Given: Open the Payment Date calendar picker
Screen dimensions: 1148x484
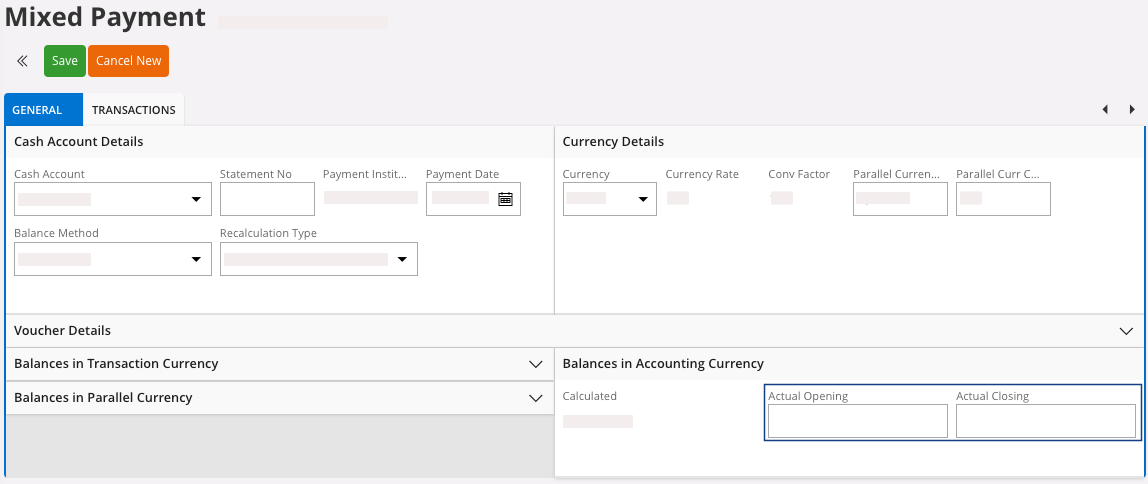Looking at the screenshot, I should pyautogui.click(x=505, y=199).
